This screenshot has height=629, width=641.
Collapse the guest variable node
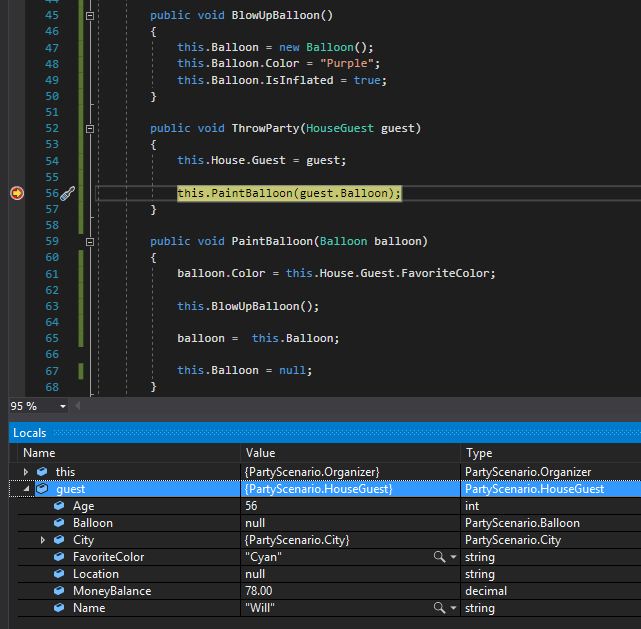coord(26,489)
